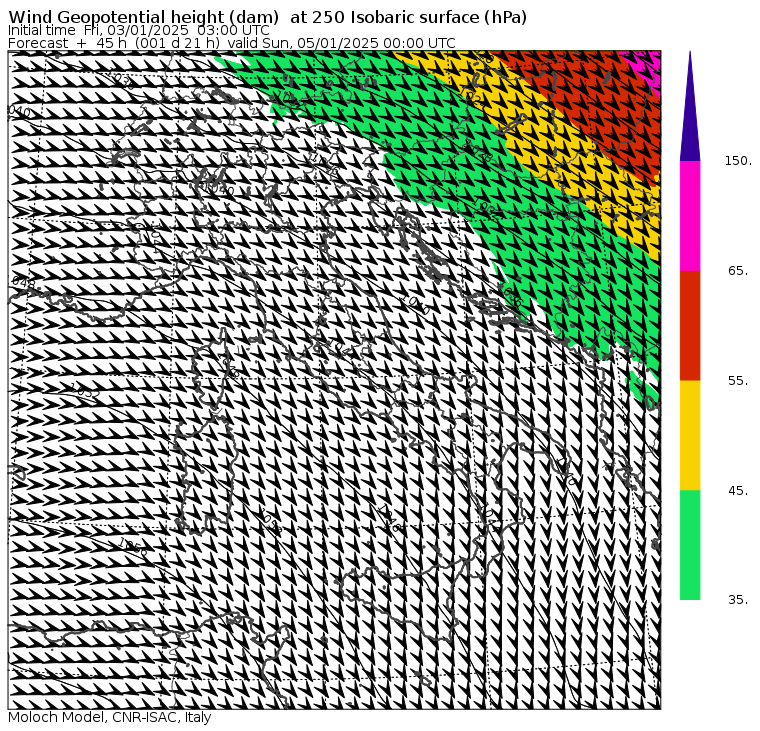The image size is (760, 731).
Task: Click the '35.' colorbar label
Action: (738, 600)
